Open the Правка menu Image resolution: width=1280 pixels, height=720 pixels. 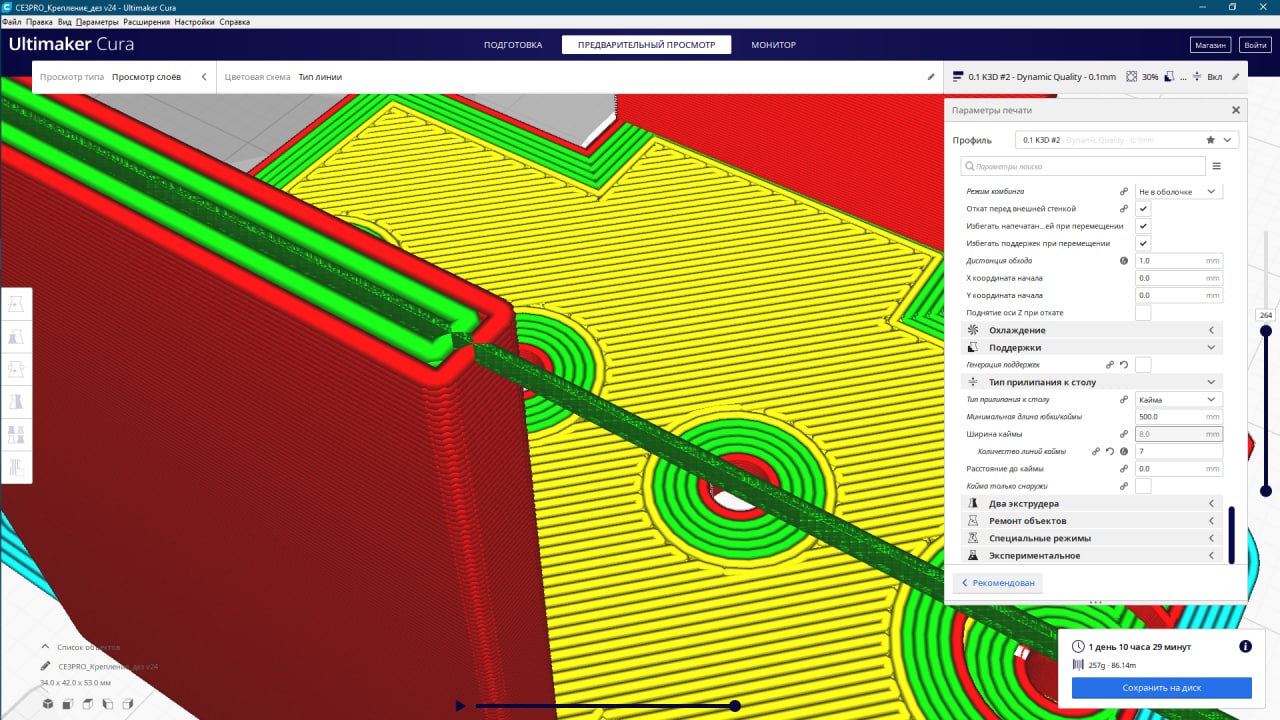[x=40, y=21]
